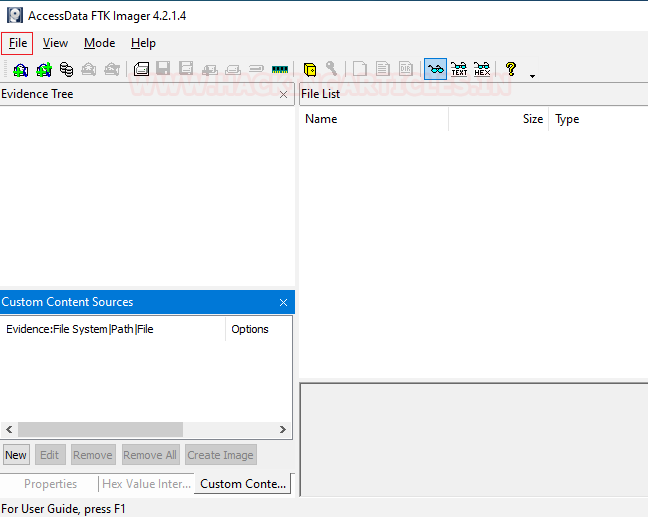Open the Image Mounting tool icon
The height and width of the screenshot is (517, 648).
66,69
